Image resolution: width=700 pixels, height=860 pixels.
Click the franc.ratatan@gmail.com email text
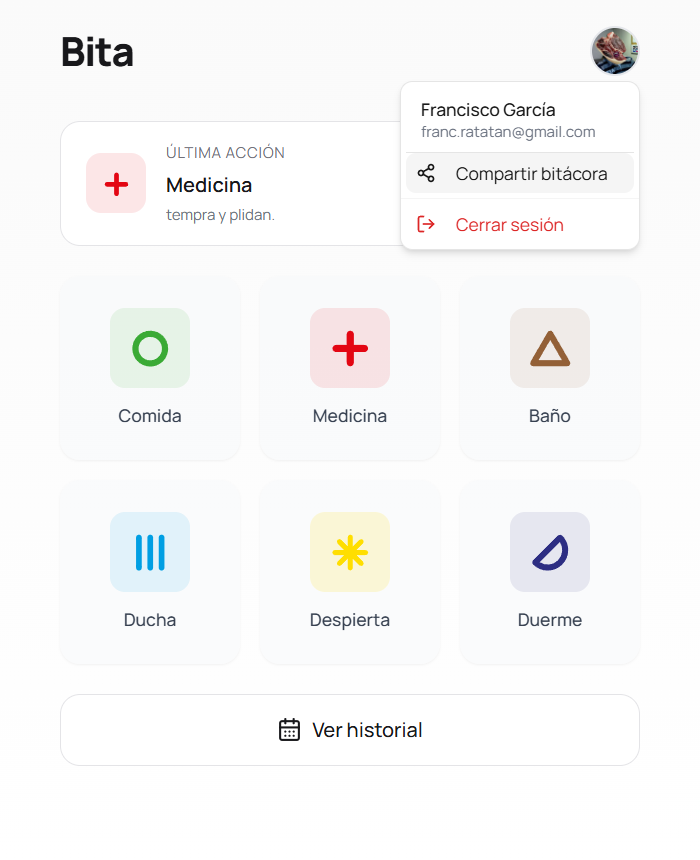508,132
